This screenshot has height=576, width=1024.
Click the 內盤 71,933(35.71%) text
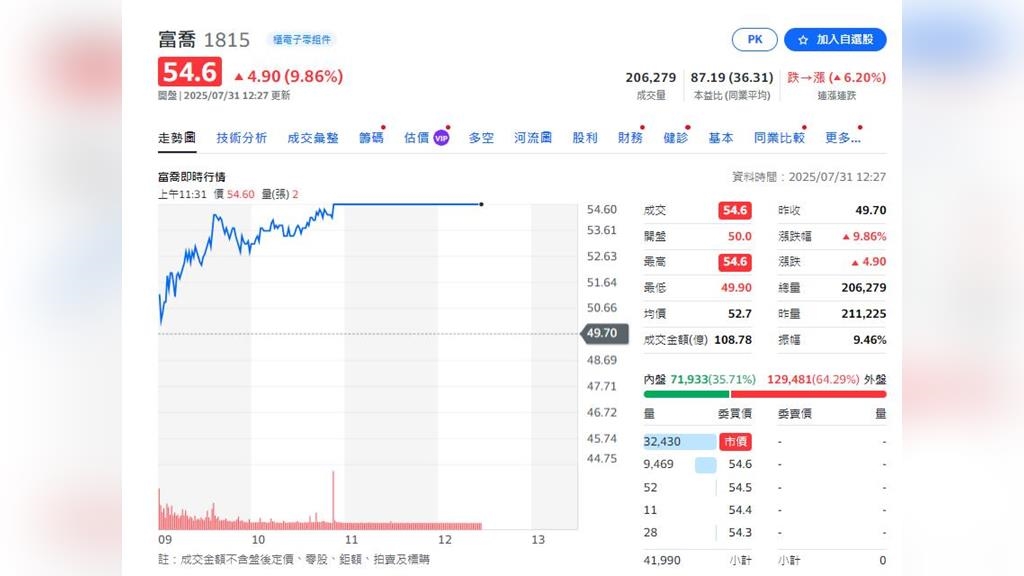(x=699, y=379)
